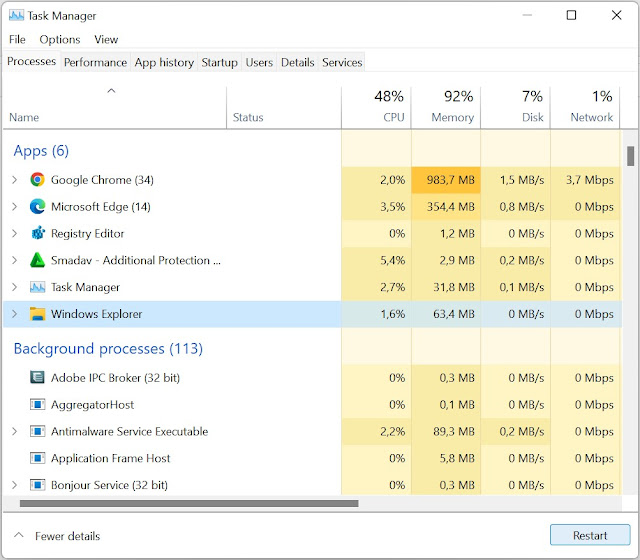Click the AggregatorHost process icon
The image size is (640, 560).
pos(38,404)
